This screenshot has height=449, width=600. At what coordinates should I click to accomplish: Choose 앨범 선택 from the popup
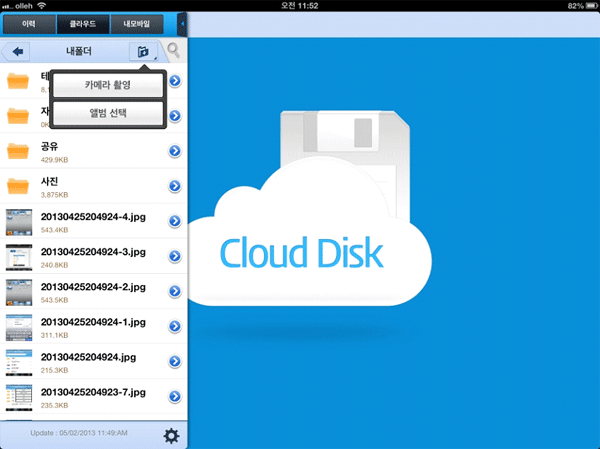tap(108, 113)
